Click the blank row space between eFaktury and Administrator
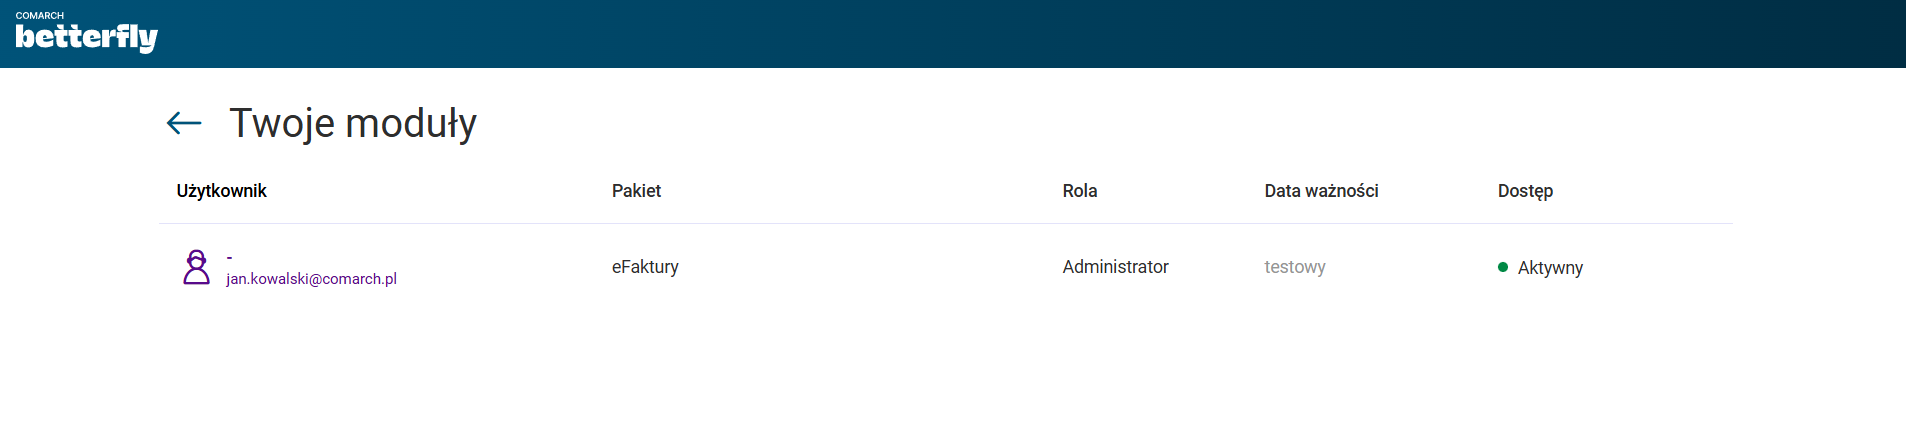This screenshot has width=1906, height=426. (x=870, y=267)
